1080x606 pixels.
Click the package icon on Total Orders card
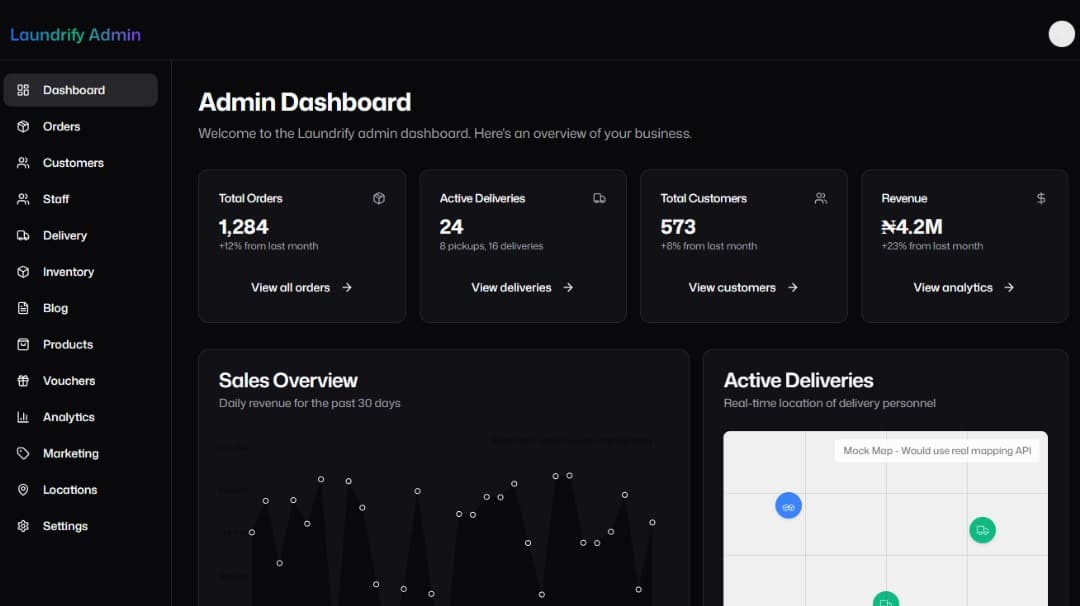379,198
